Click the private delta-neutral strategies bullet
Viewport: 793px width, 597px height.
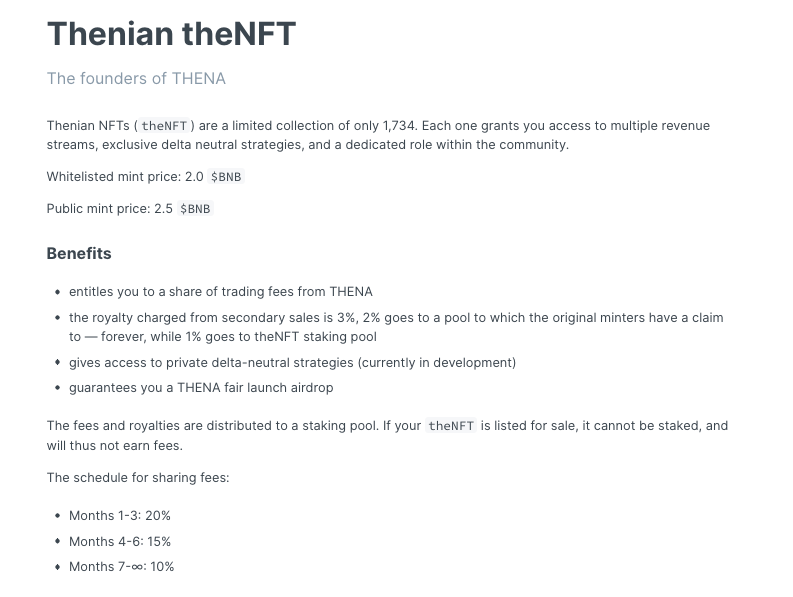point(292,362)
